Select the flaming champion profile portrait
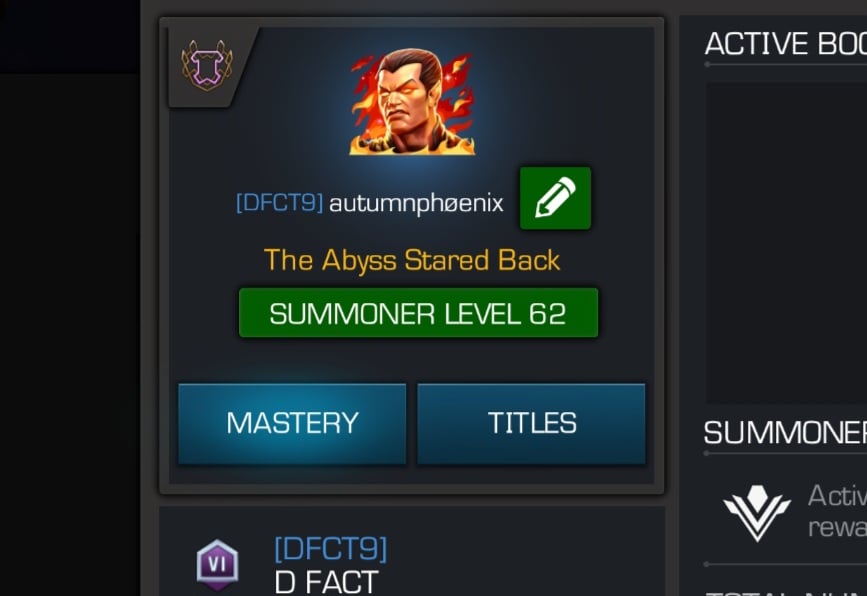This screenshot has height=596, width=867. pyautogui.click(x=412, y=101)
